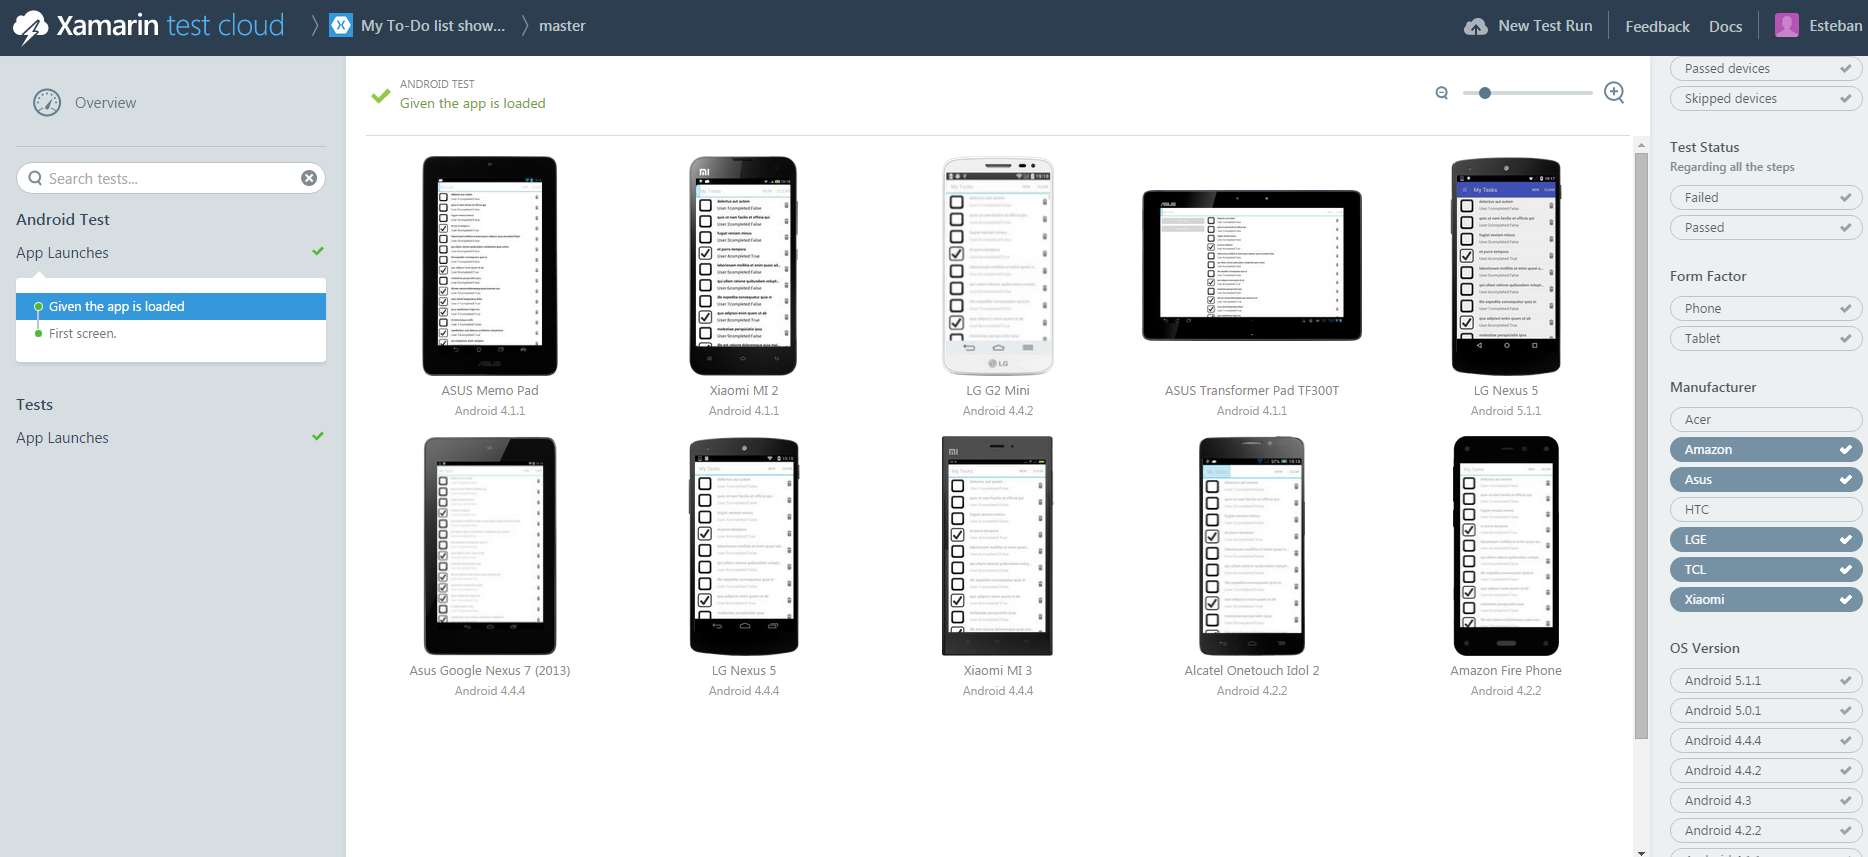Start a New Test Run
Viewport: 1868px width, 857px height.
tap(1545, 26)
